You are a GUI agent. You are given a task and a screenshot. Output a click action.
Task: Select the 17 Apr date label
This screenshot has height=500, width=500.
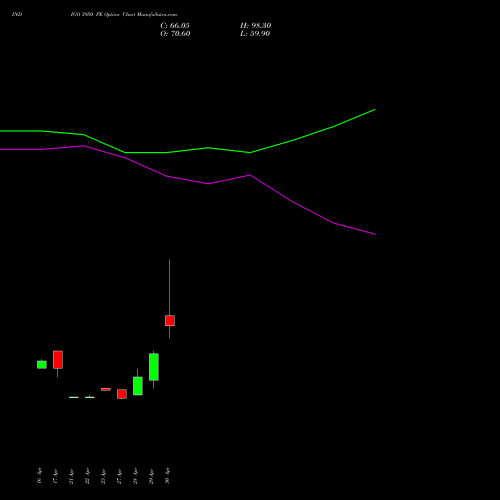tap(56, 476)
